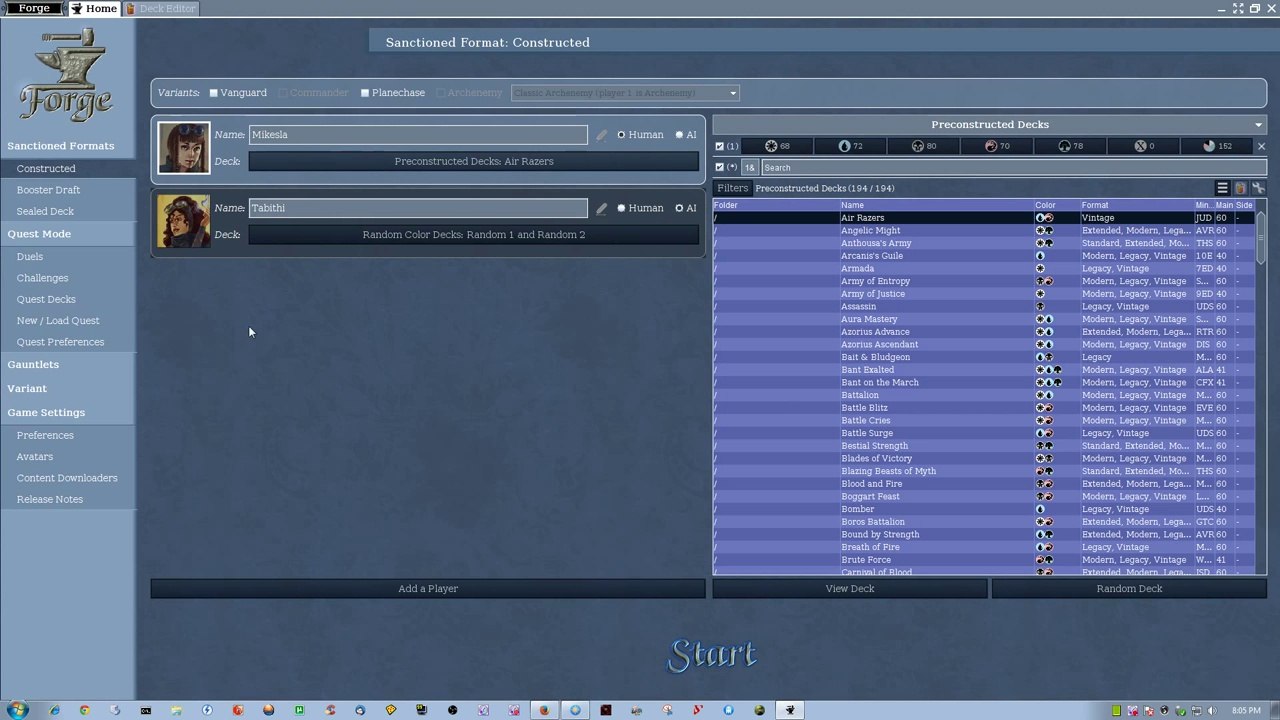Switch to Home tab
Screen dimensions: 1280x720
coord(93,8)
